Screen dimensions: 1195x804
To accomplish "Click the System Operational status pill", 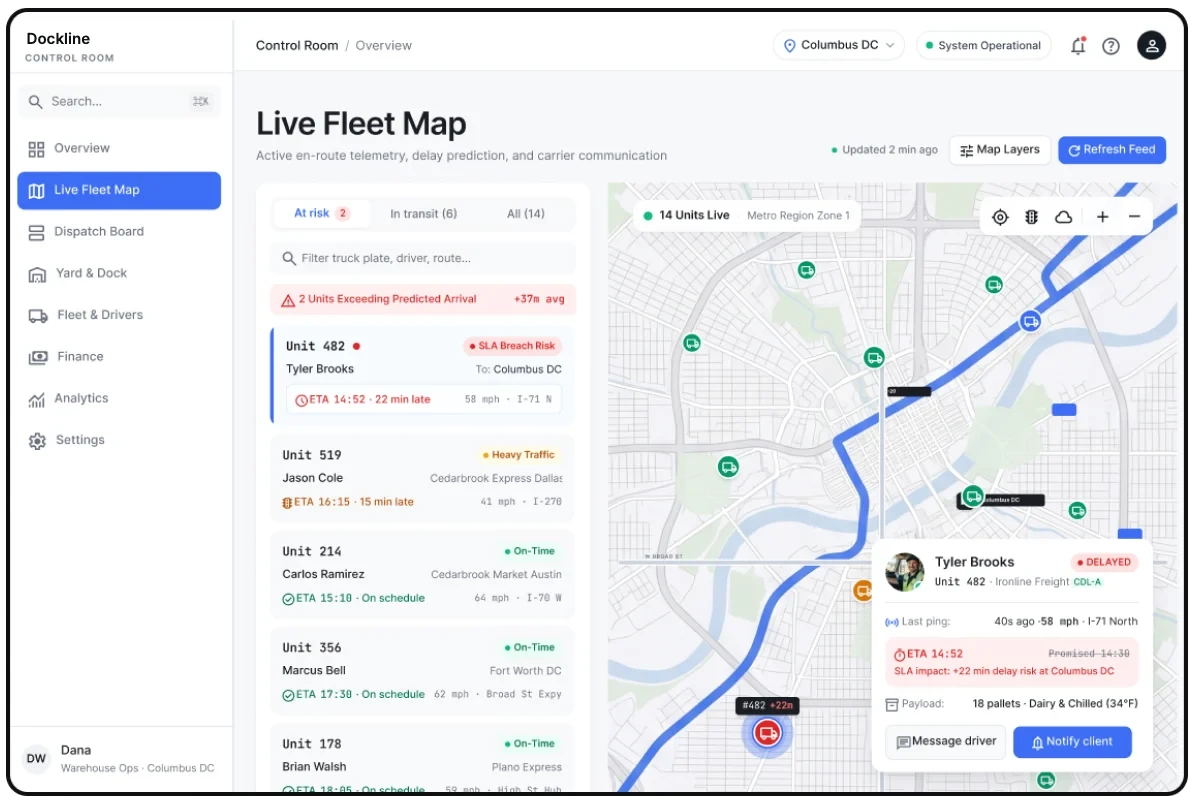I will (x=983, y=46).
